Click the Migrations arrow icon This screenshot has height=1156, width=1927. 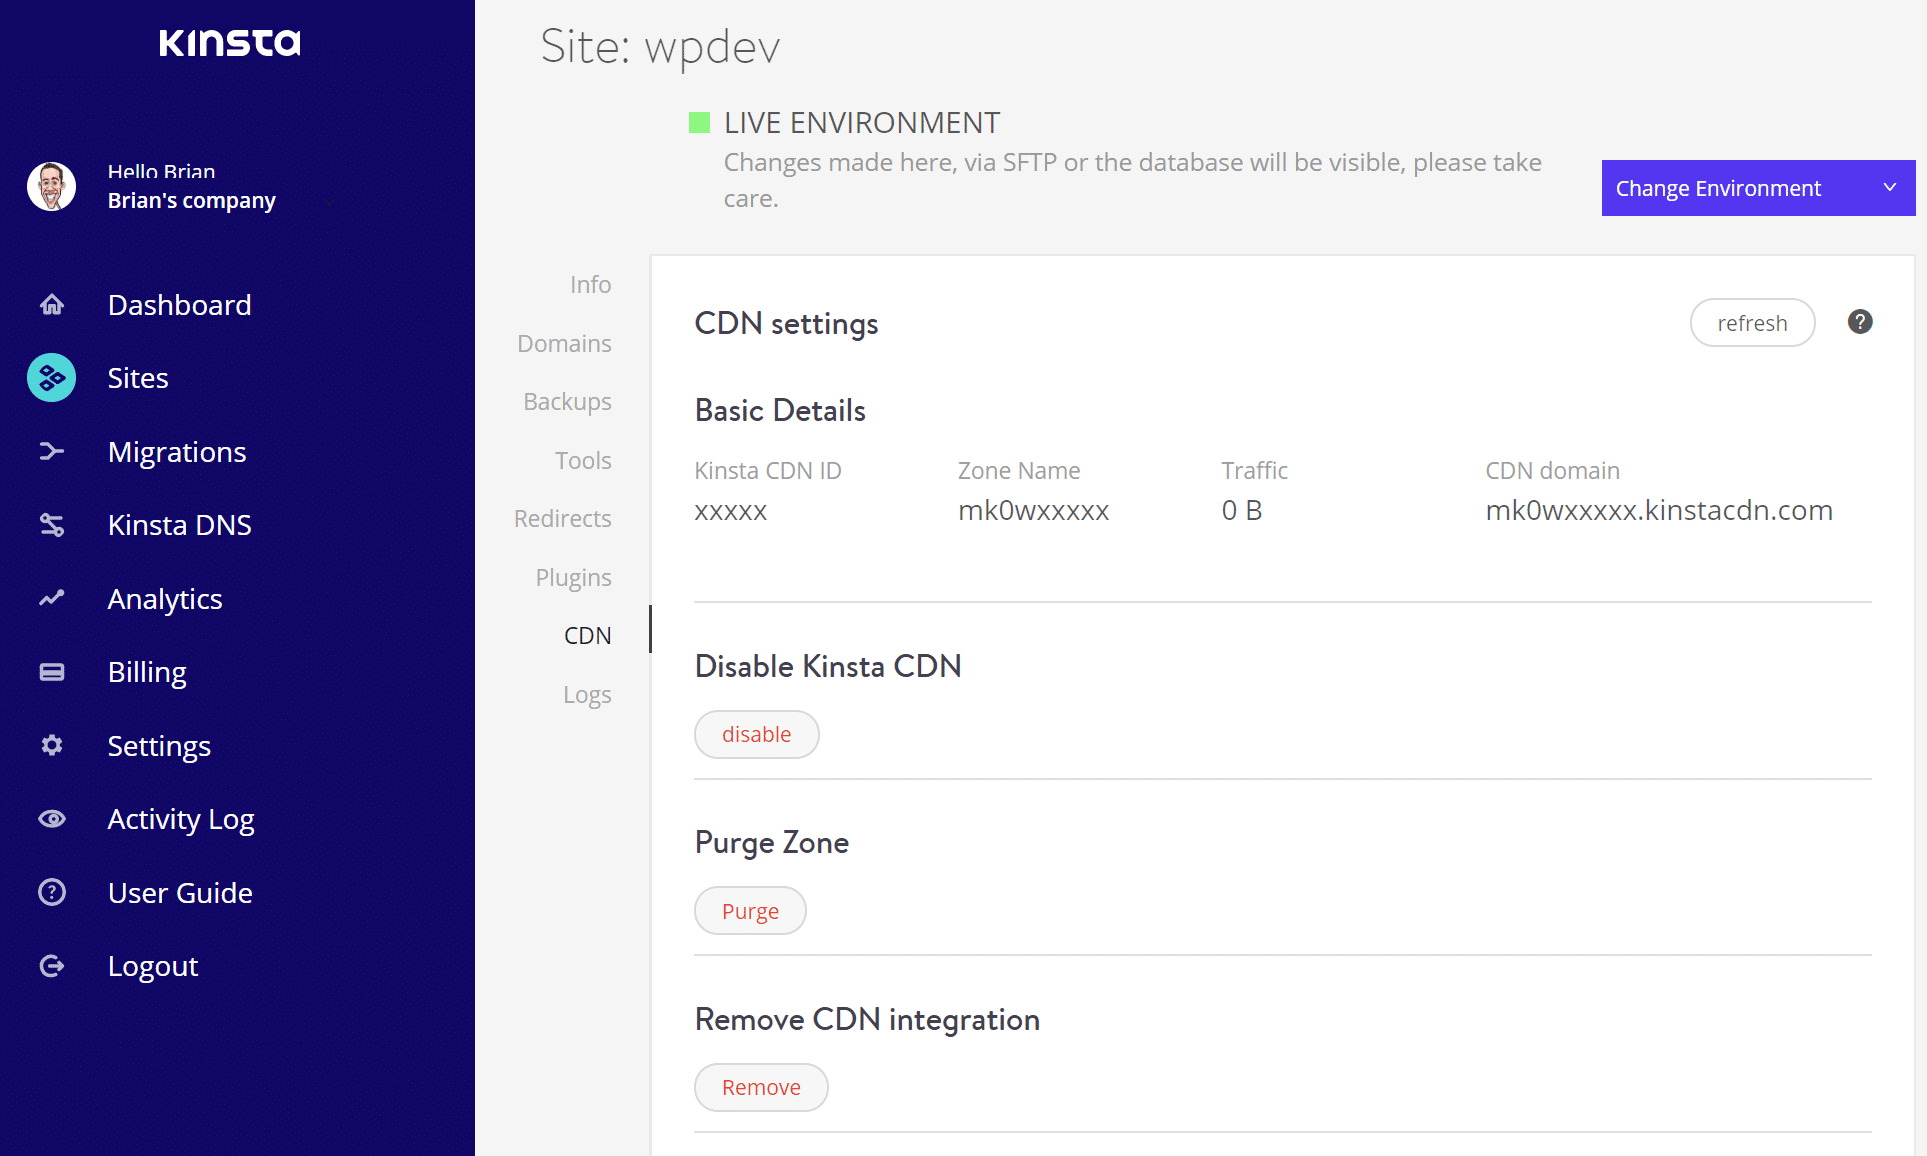tap(52, 452)
